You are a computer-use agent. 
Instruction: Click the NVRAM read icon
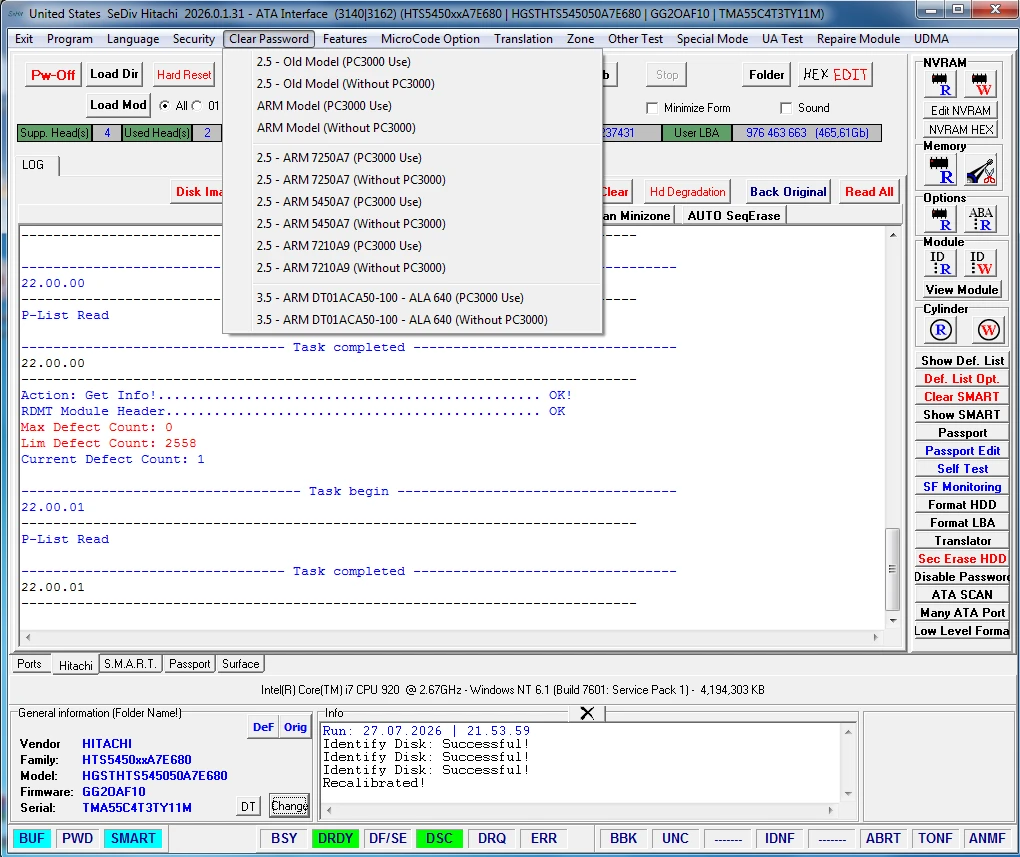pos(940,85)
